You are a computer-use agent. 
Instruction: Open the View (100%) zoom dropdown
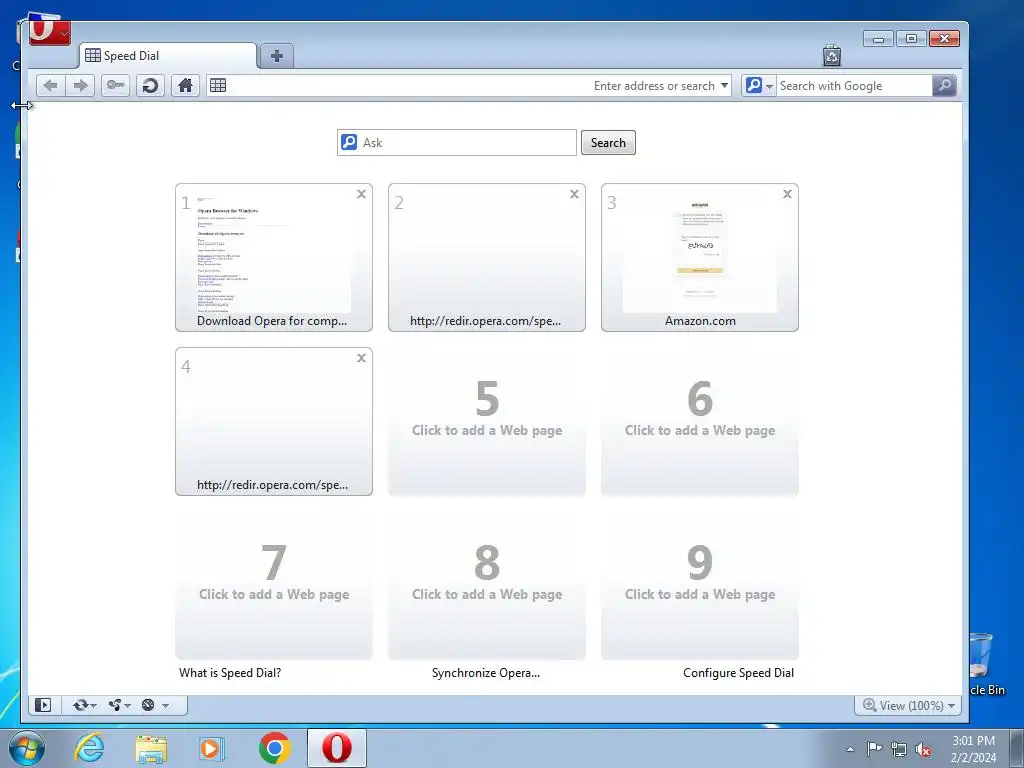coord(908,705)
